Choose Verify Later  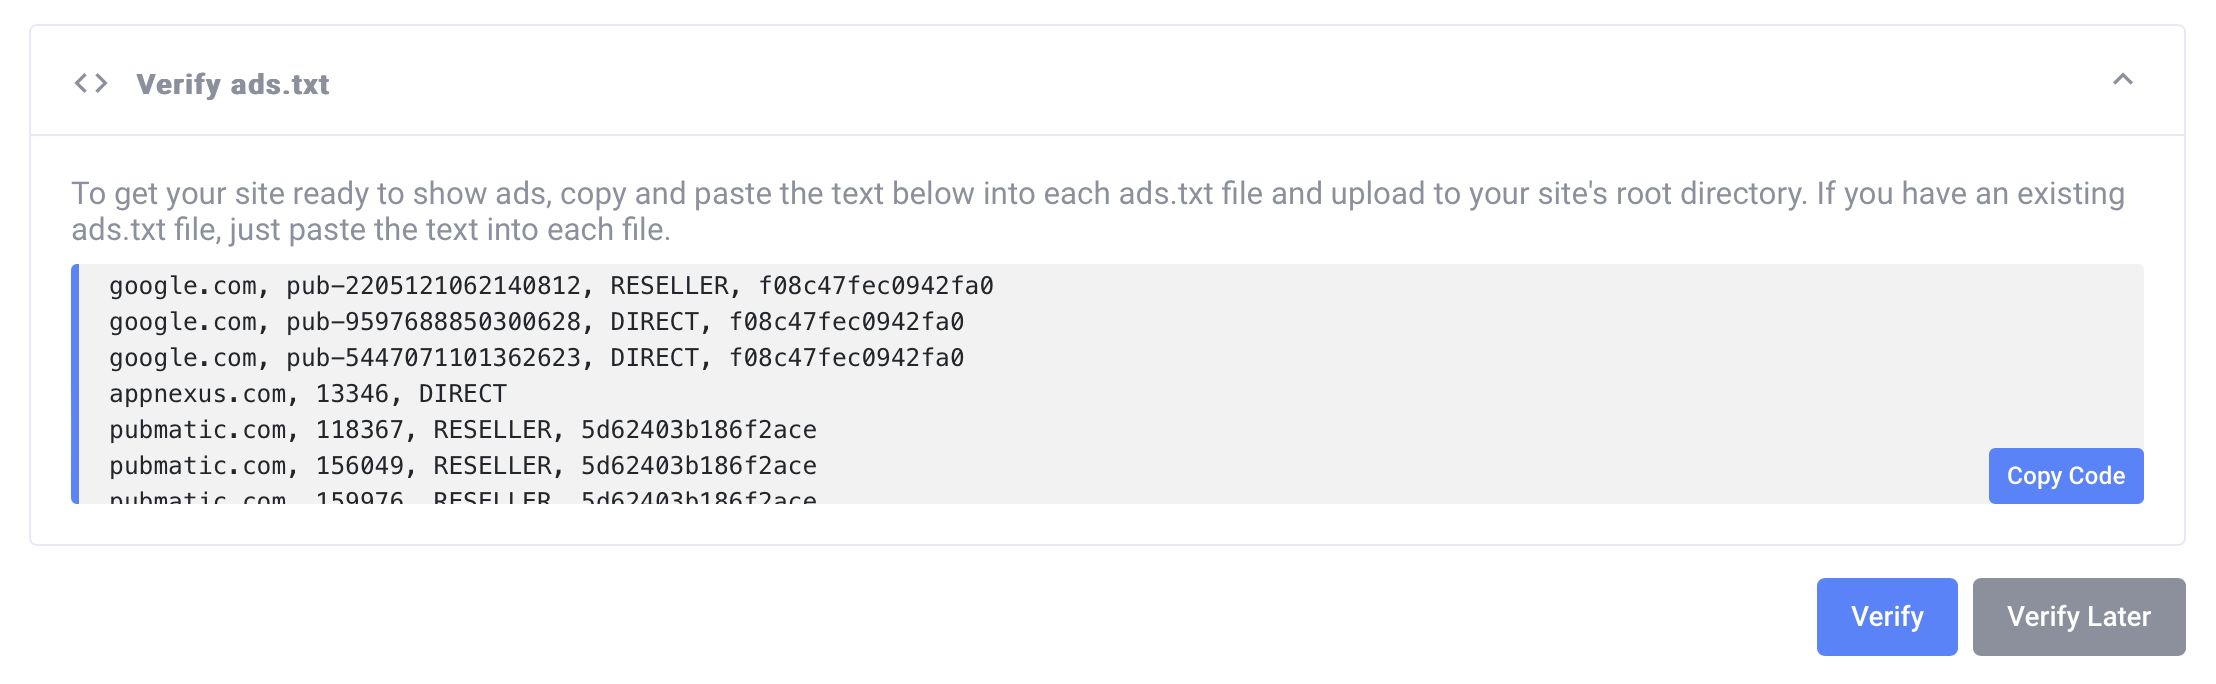(2078, 616)
